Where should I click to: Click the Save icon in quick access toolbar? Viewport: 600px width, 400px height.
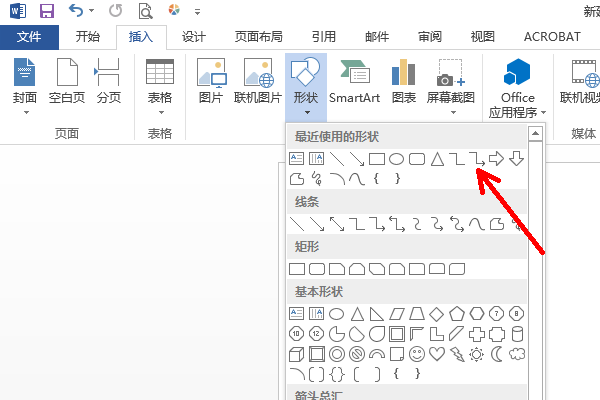click(x=47, y=11)
